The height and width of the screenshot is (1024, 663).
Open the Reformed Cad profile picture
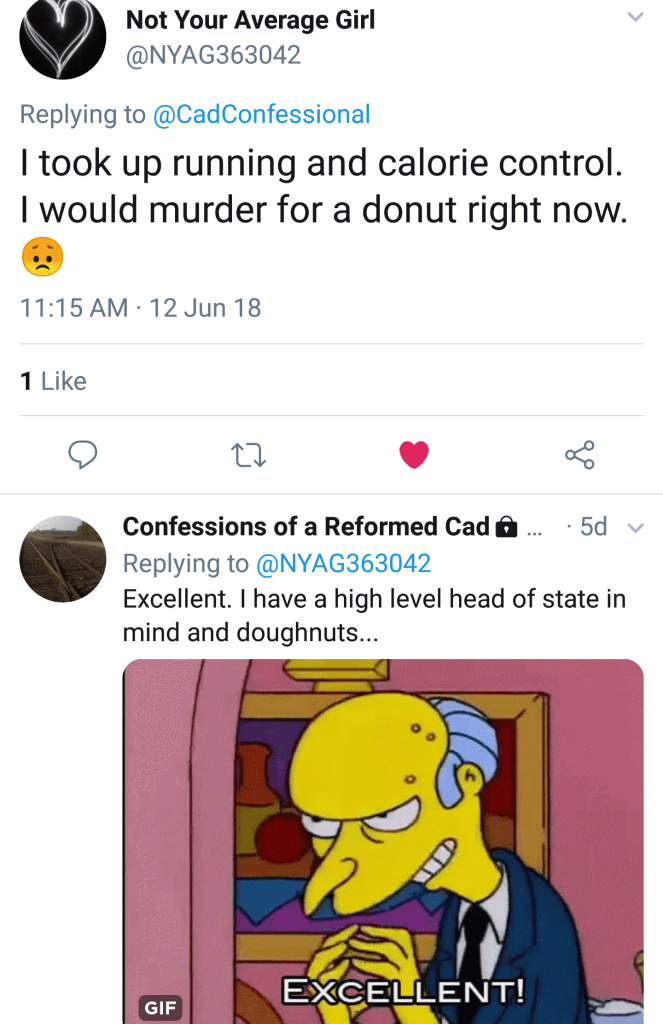63,558
